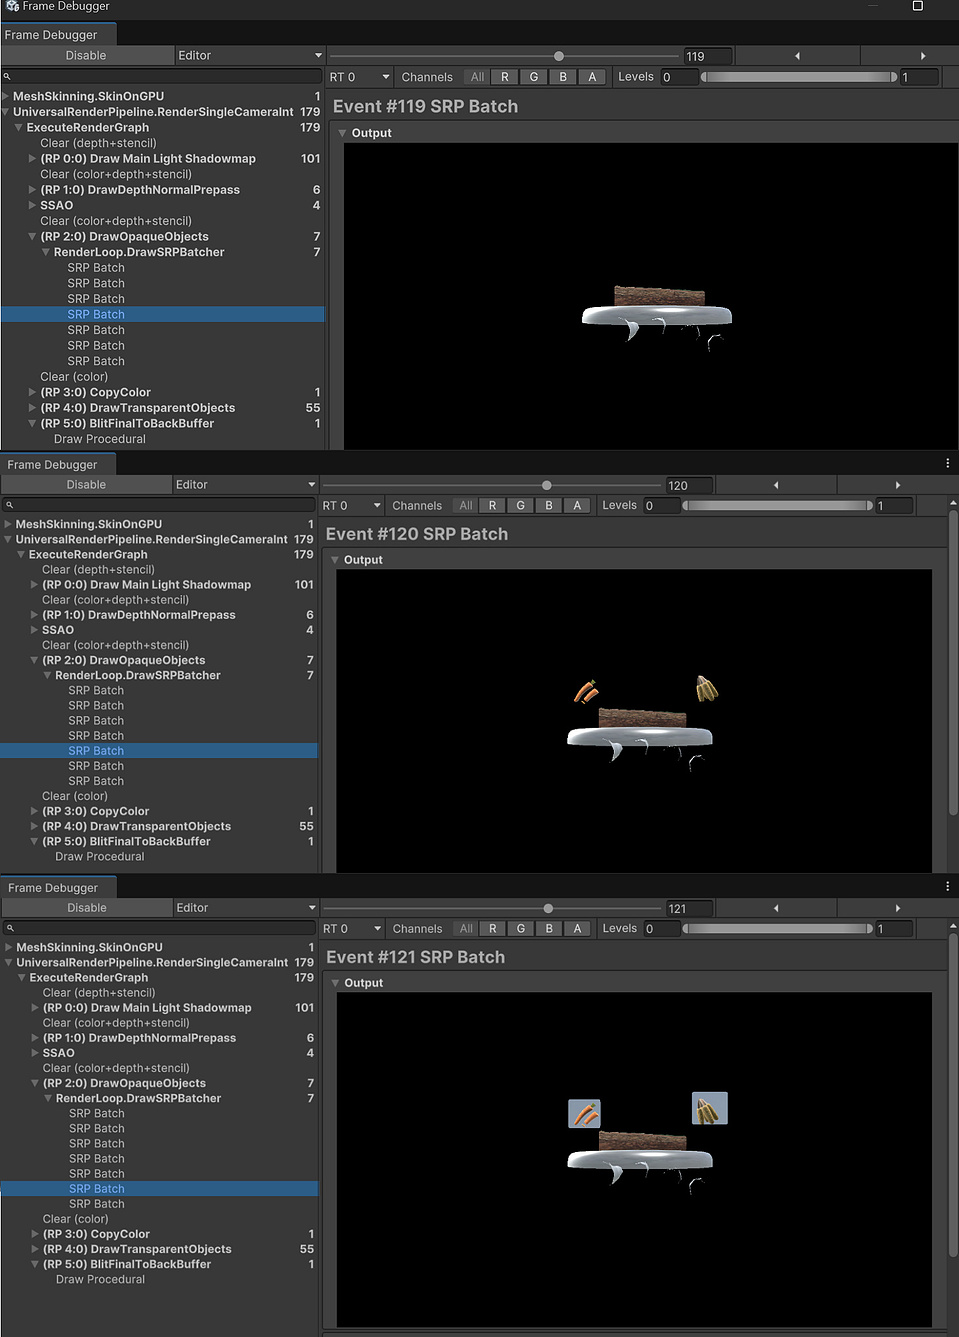Click Levels minimum field in event 119 panel

(x=678, y=77)
